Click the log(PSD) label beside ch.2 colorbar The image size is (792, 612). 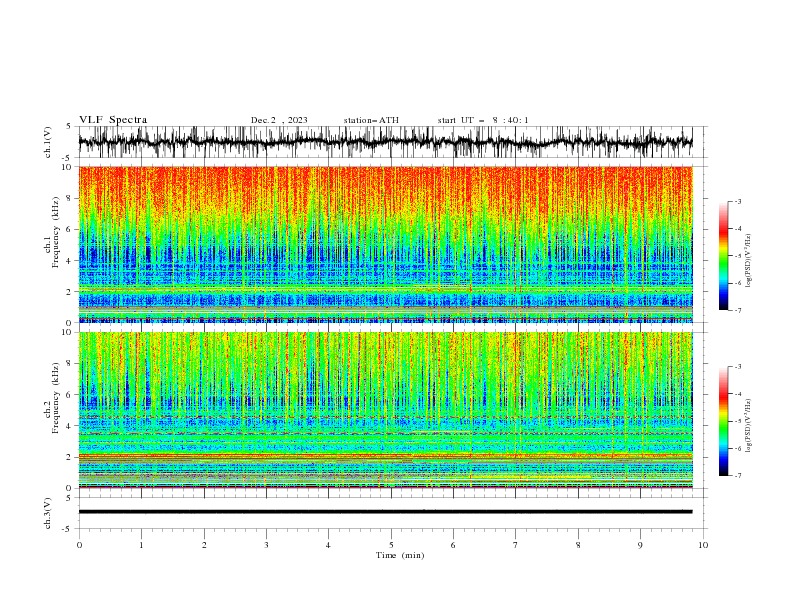coord(749,425)
